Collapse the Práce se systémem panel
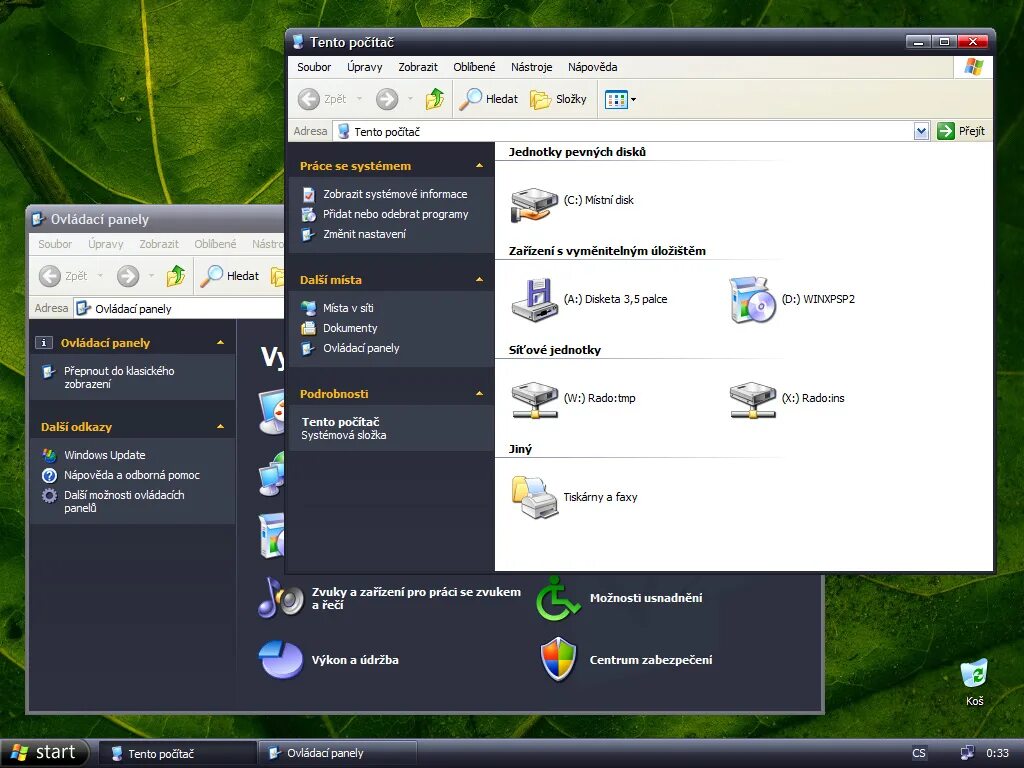Viewport: 1024px width, 768px height. point(479,166)
